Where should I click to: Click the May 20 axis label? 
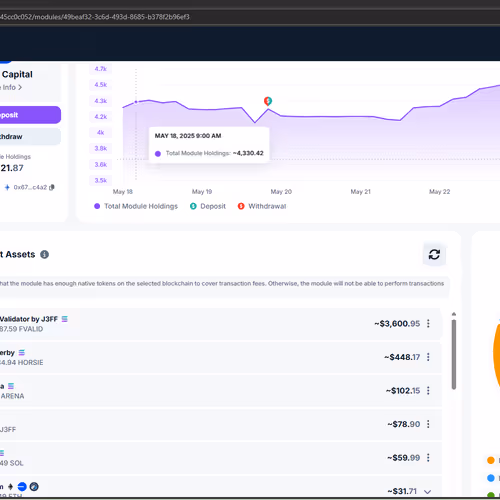coord(281,192)
